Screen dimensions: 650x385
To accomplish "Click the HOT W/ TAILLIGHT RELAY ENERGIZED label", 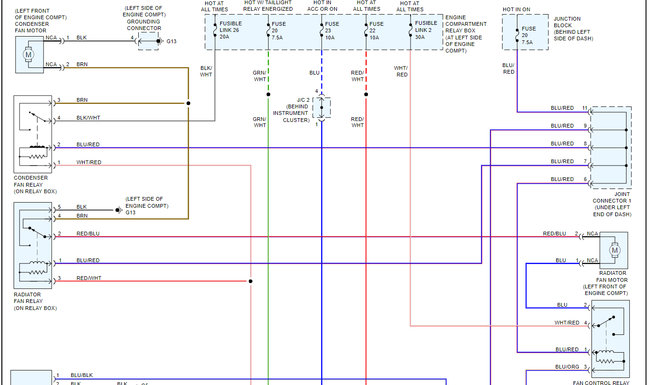I will (268, 6).
